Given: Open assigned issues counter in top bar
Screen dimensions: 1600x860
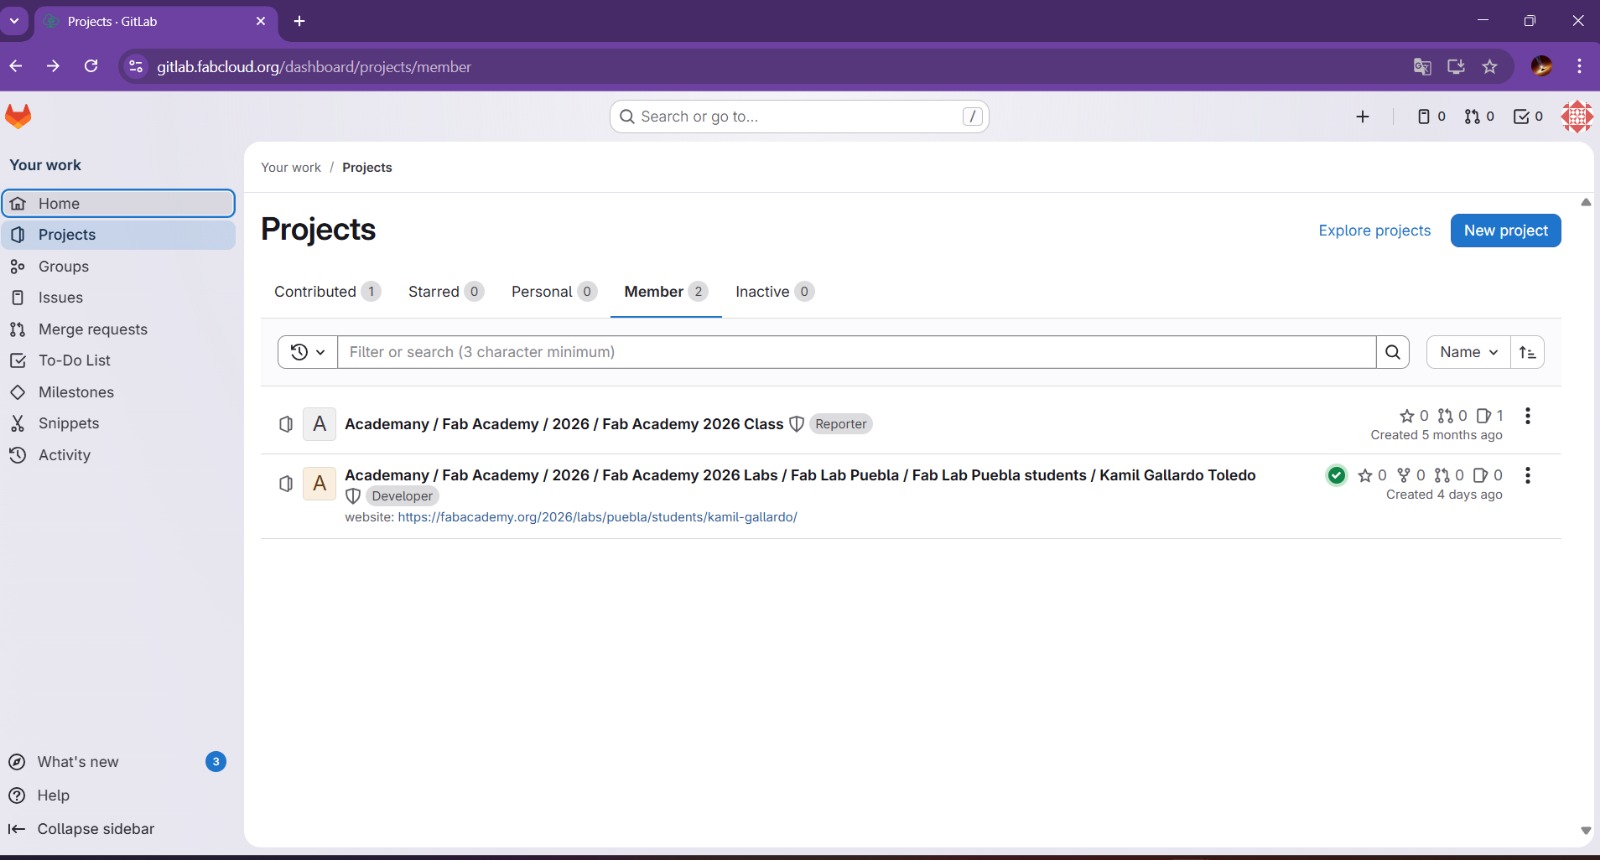Looking at the screenshot, I should 1431,117.
